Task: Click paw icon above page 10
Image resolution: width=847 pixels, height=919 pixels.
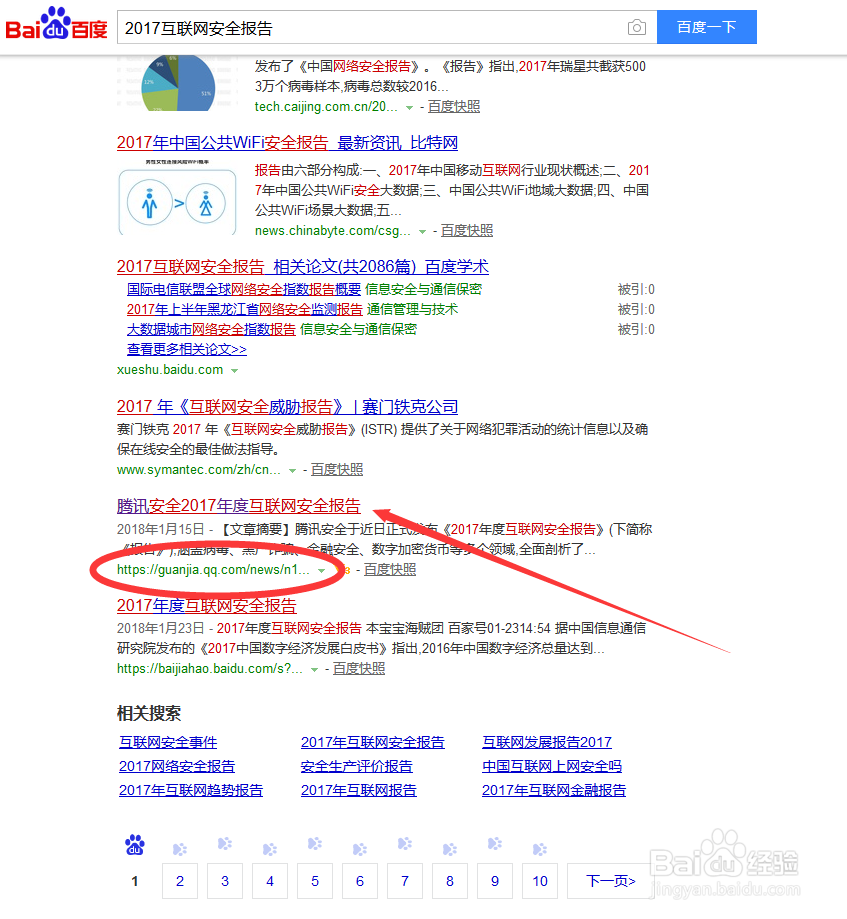Action: coord(540,849)
